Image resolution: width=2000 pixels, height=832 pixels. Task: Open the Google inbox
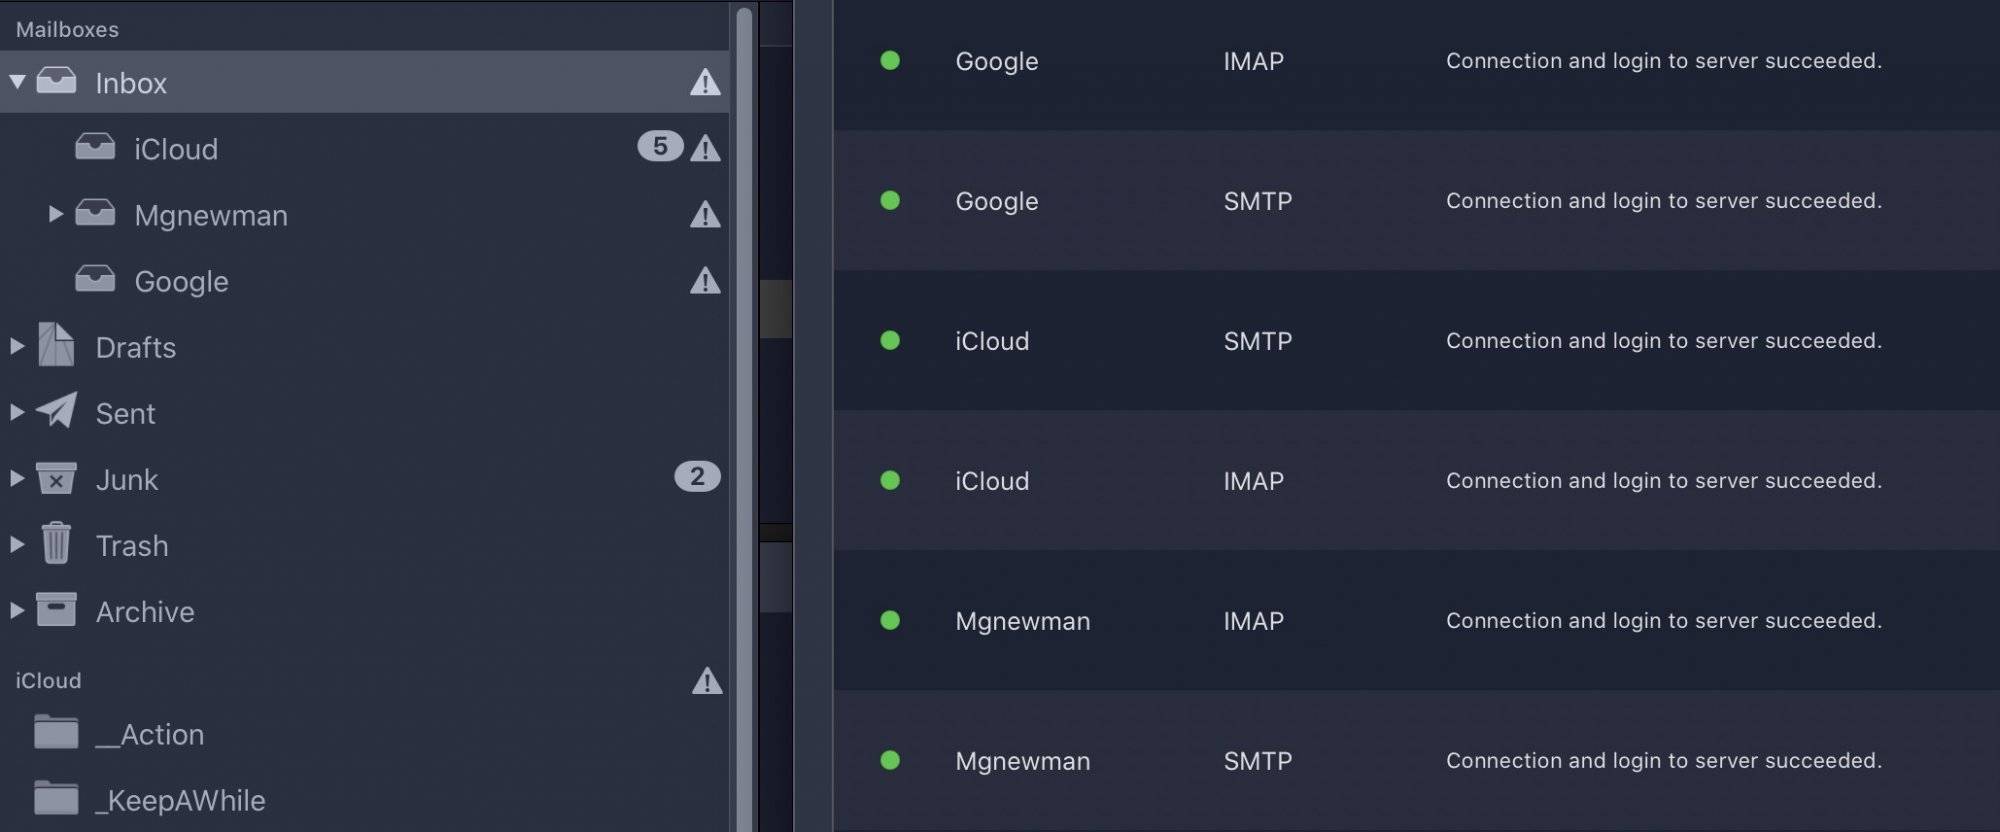(181, 282)
